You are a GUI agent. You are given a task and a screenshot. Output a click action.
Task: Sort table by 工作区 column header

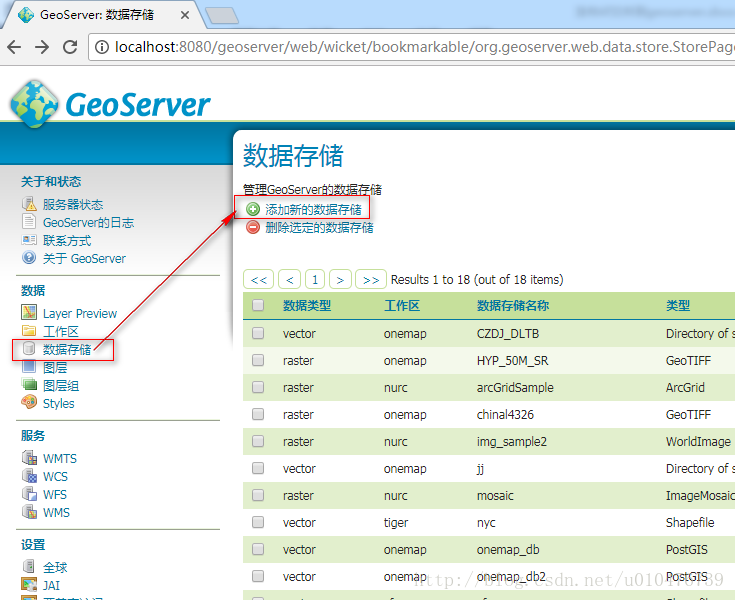click(x=402, y=306)
